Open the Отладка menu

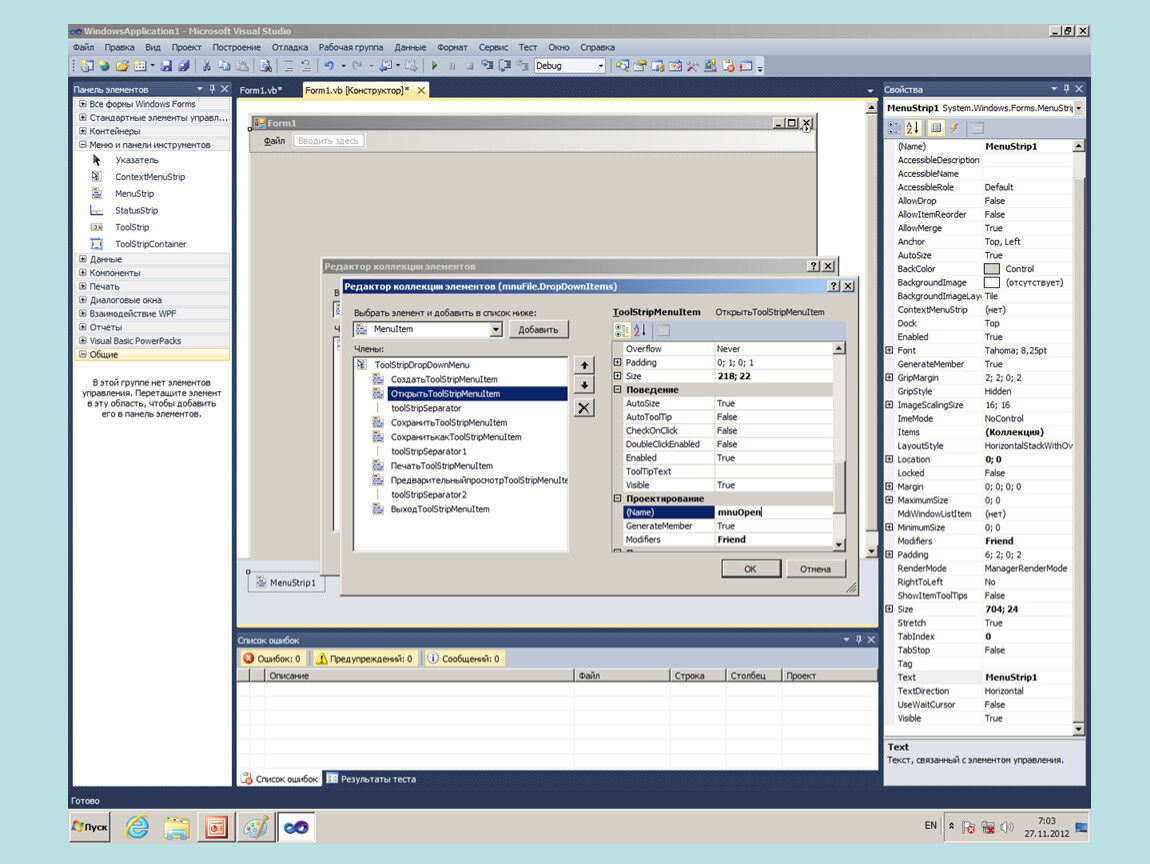coord(290,47)
